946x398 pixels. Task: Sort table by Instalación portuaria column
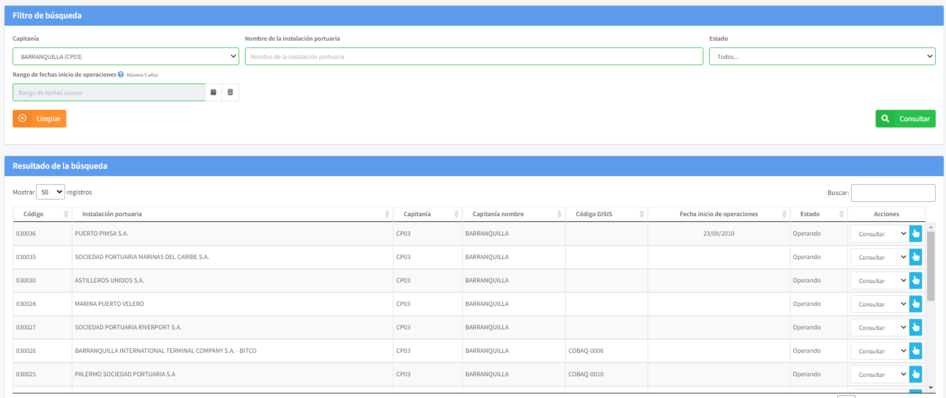coord(232,214)
